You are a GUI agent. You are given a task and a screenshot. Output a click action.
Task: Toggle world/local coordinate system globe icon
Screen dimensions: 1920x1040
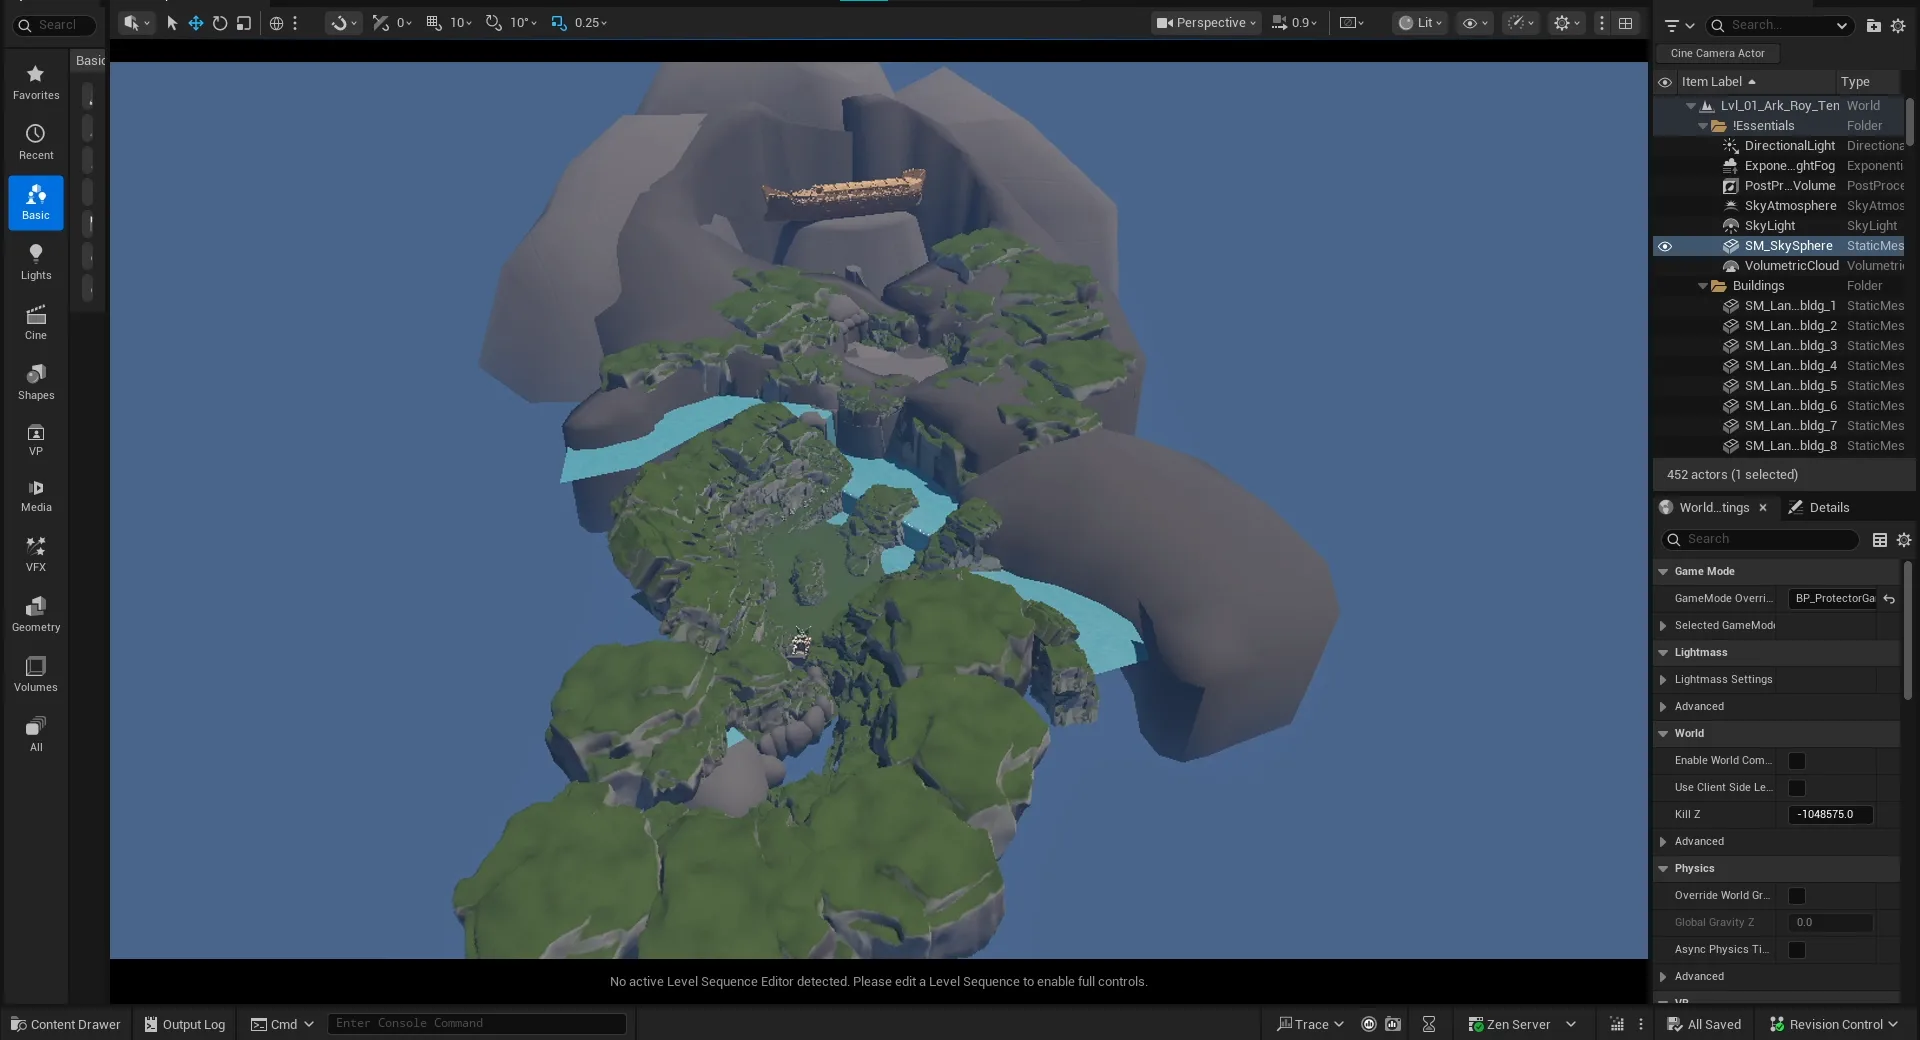(277, 23)
